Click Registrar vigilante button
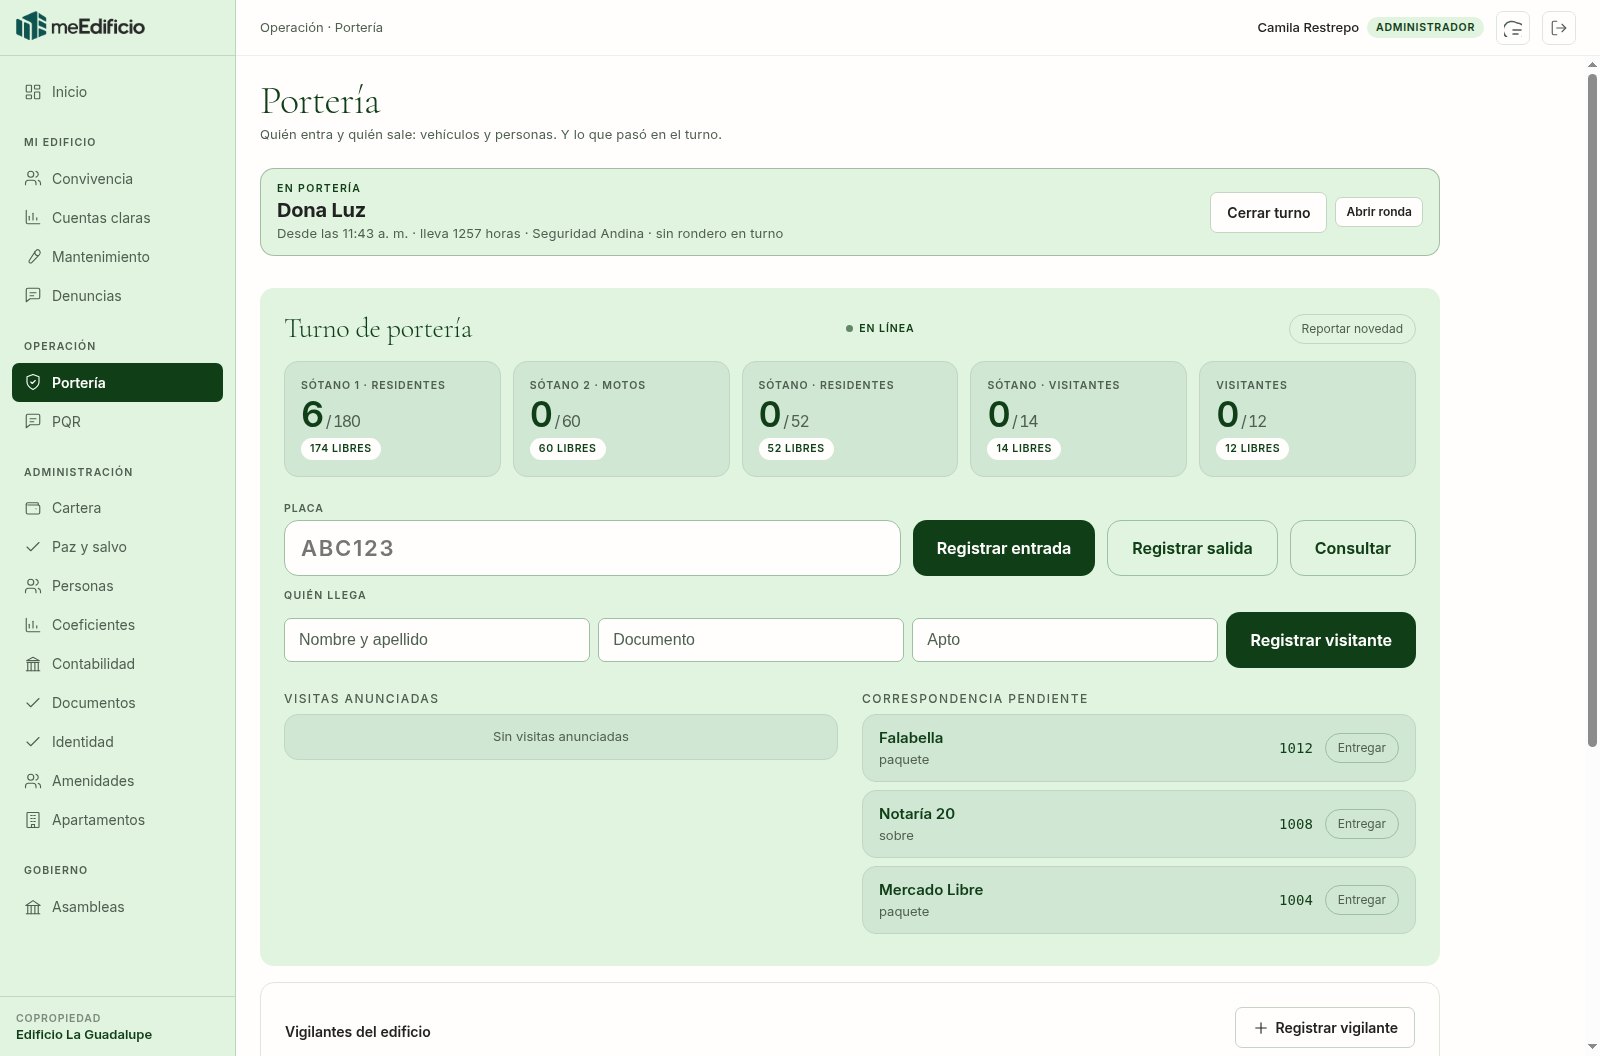 pyautogui.click(x=1325, y=1028)
